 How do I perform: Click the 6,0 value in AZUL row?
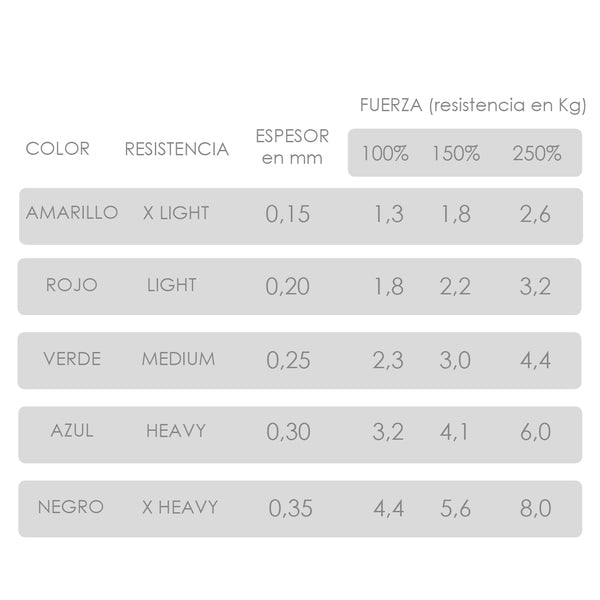click(x=535, y=432)
